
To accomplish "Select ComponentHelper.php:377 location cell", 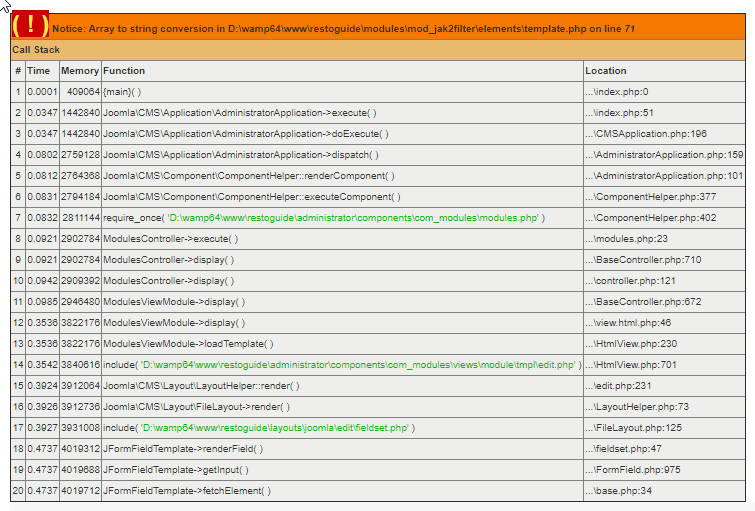I will [664, 197].
